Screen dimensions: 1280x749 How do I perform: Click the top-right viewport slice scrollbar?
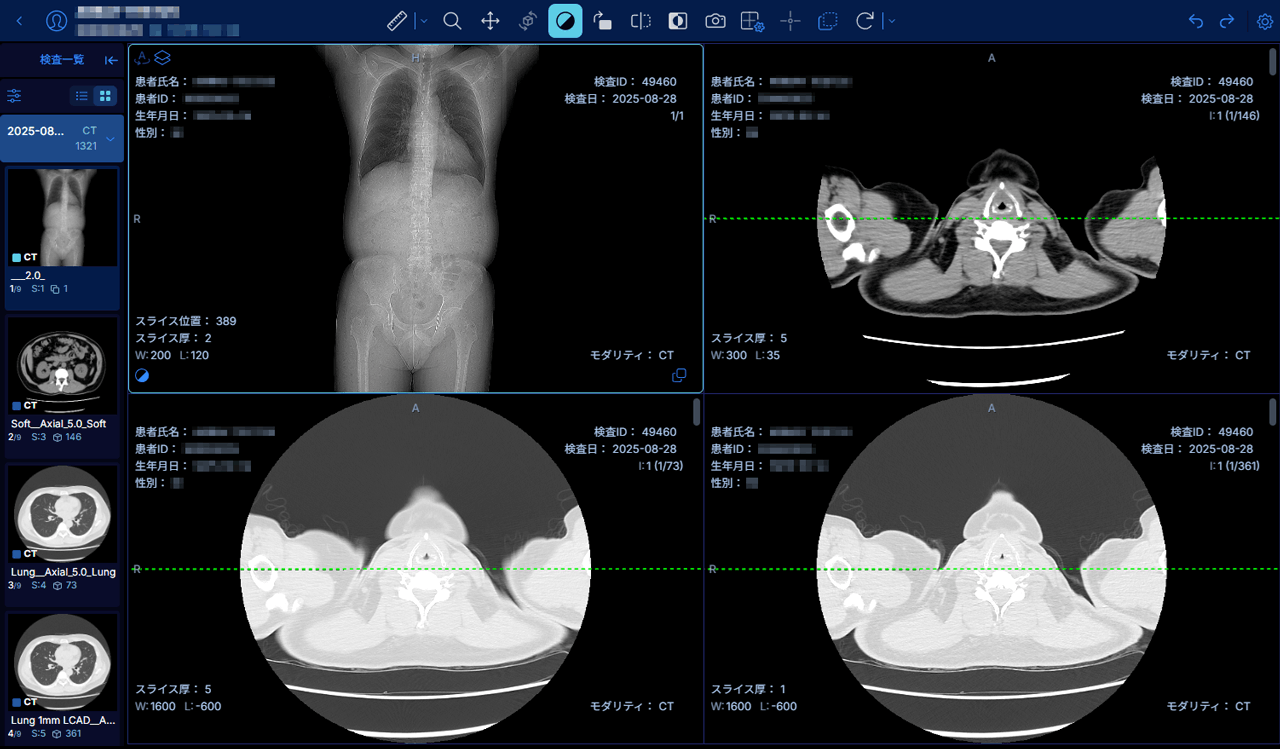pyautogui.click(x=1272, y=60)
